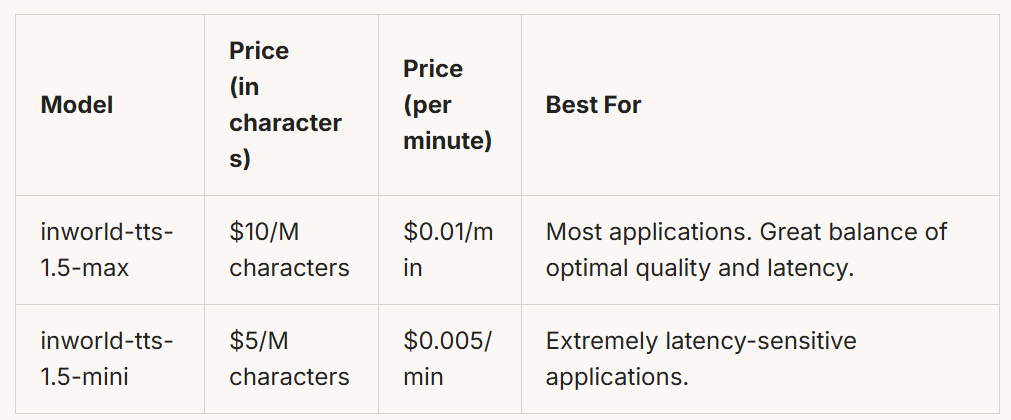Click the Price per minute header
Viewport: 1011px width, 420px height.
447,105
